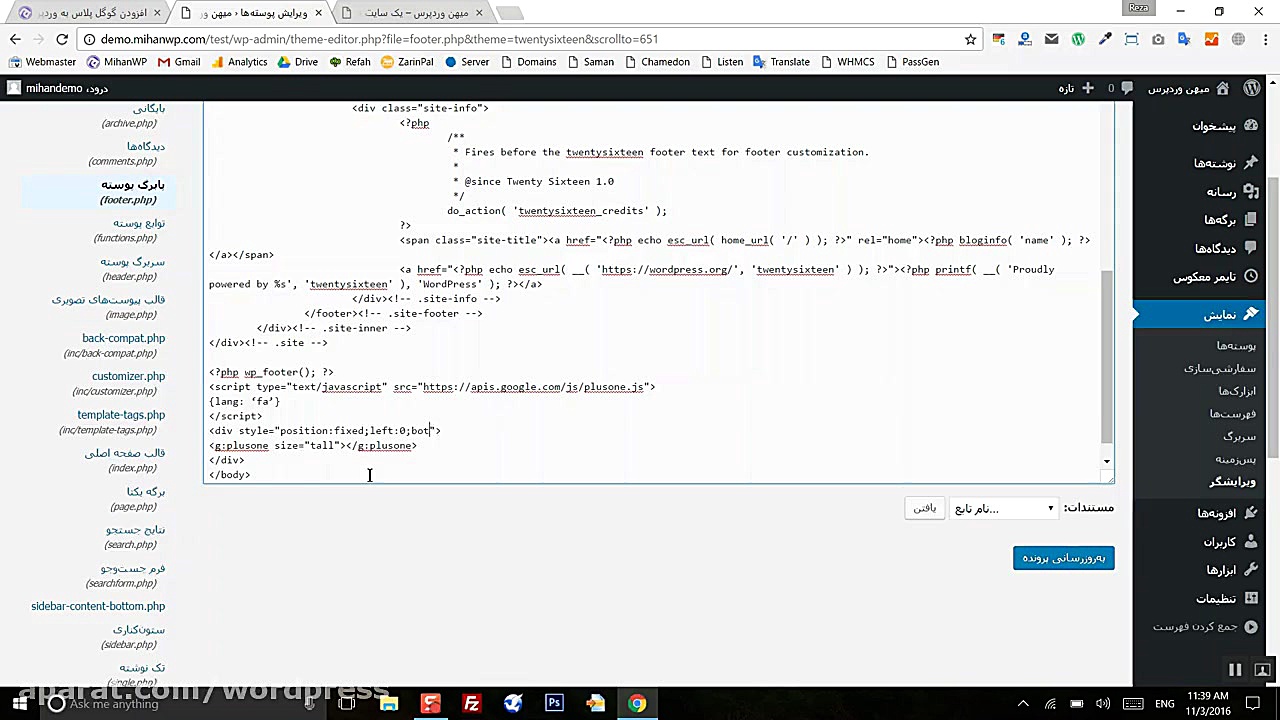Open the Gmail bookmark

[x=179, y=62]
